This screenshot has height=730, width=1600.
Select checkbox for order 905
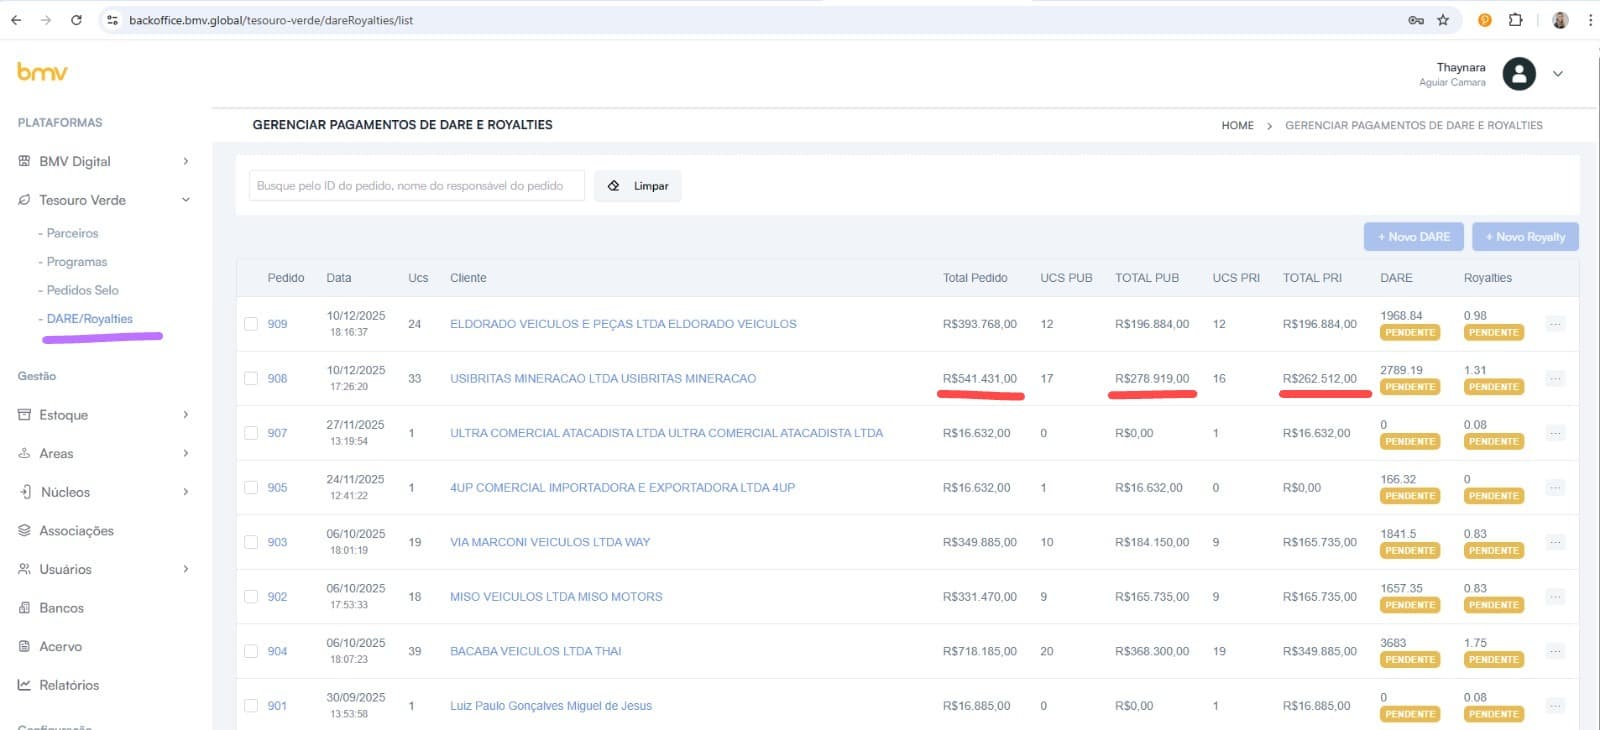click(x=251, y=488)
